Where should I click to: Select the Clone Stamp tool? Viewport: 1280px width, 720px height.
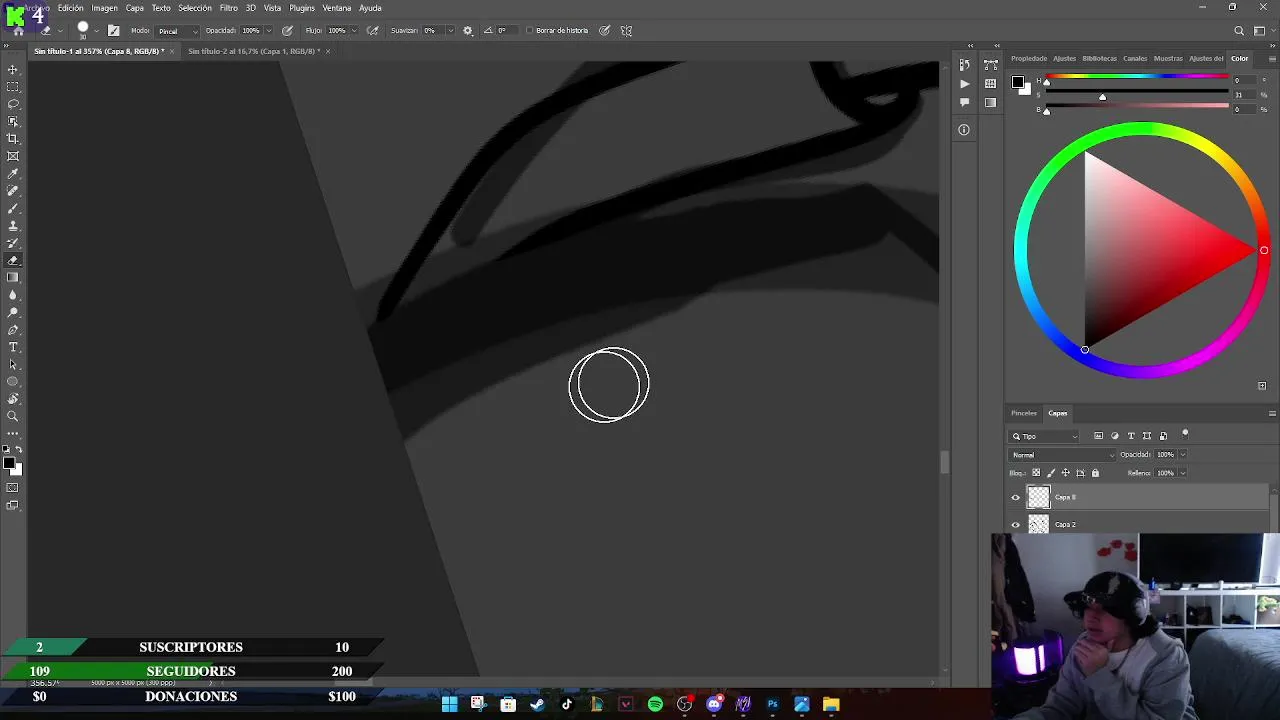pyautogui.click(x=13, y=226)
